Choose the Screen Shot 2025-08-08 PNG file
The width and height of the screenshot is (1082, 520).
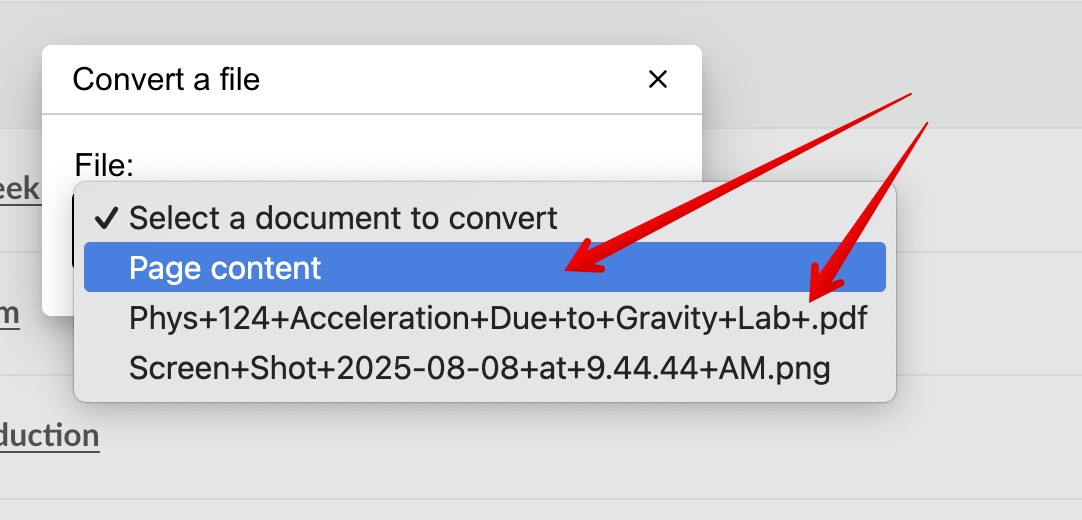tap(479, 369)
